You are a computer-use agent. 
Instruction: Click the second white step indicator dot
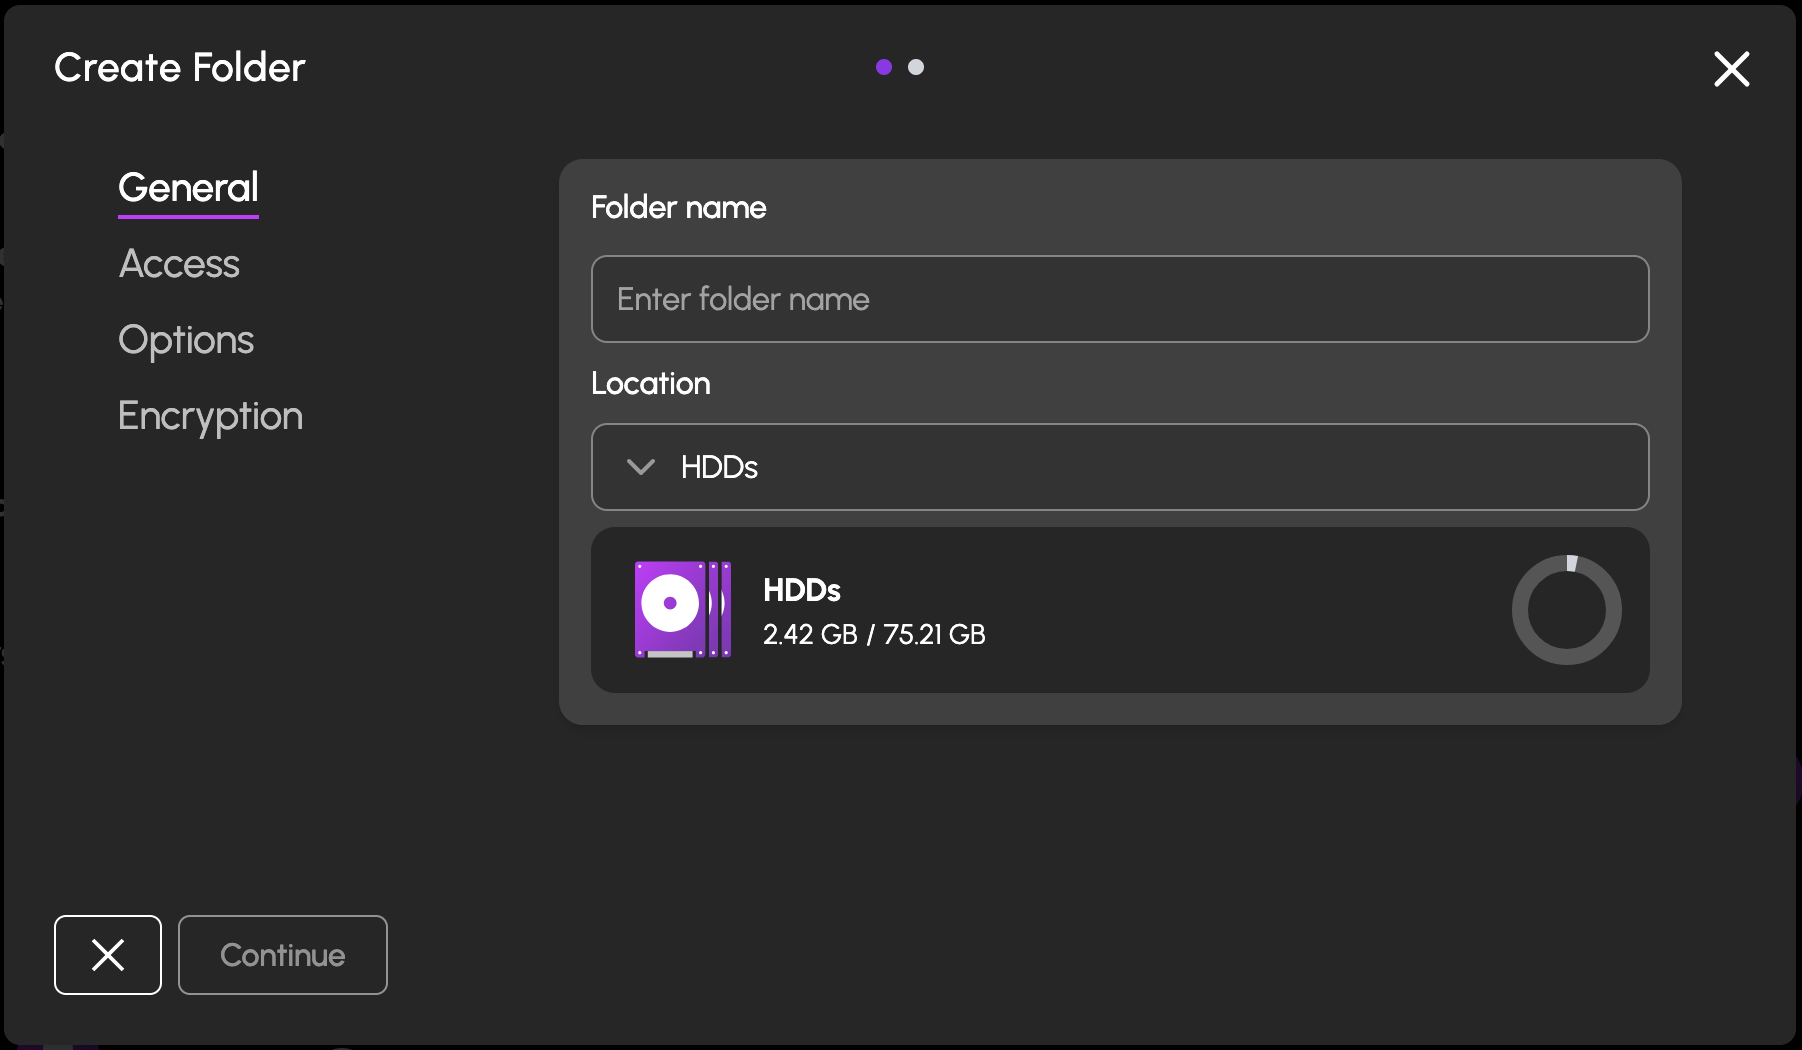coord(916,67)
